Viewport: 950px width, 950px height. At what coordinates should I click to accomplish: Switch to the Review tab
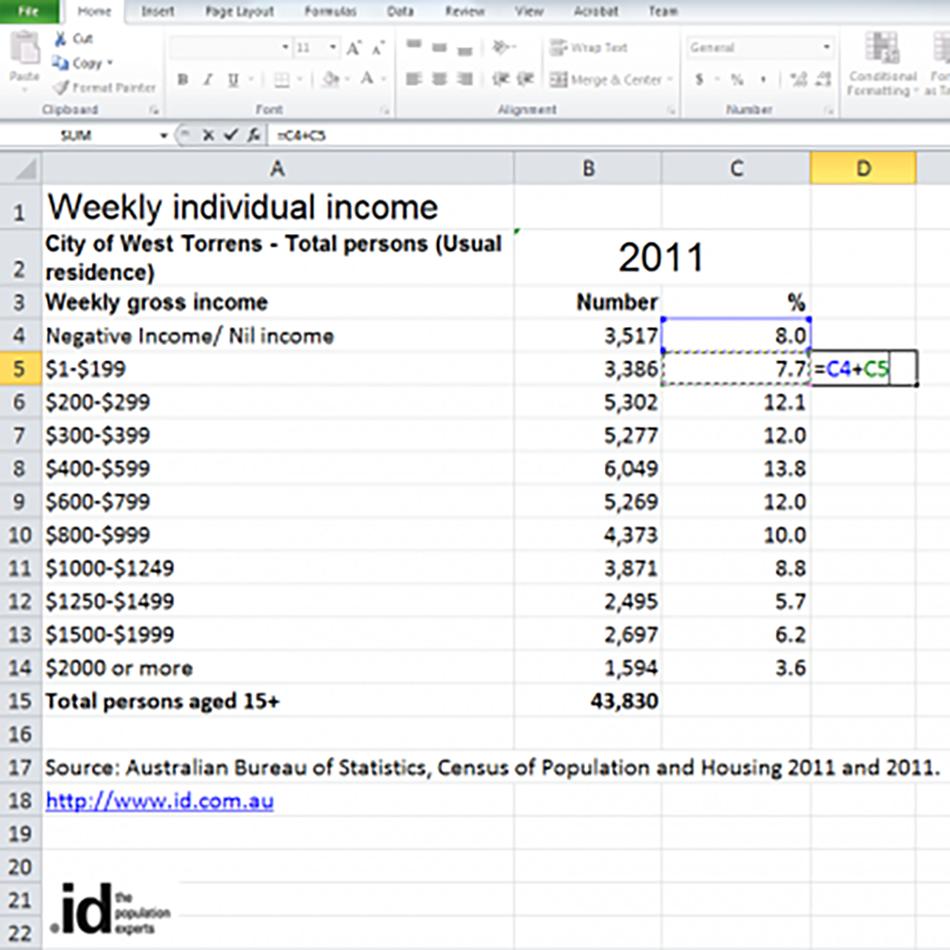[465, 12]
